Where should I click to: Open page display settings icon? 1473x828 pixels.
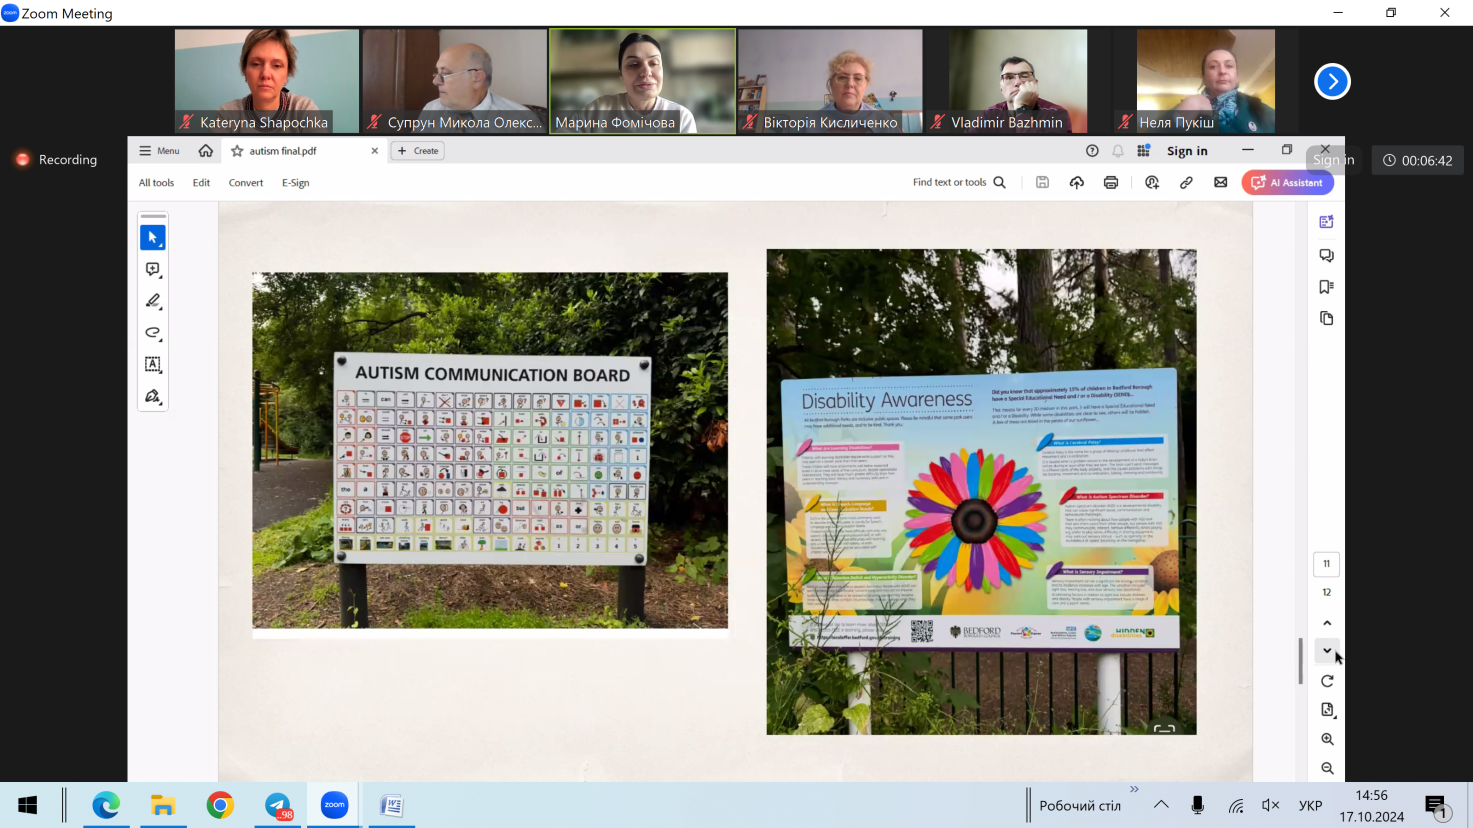(x=1327, y=710)
